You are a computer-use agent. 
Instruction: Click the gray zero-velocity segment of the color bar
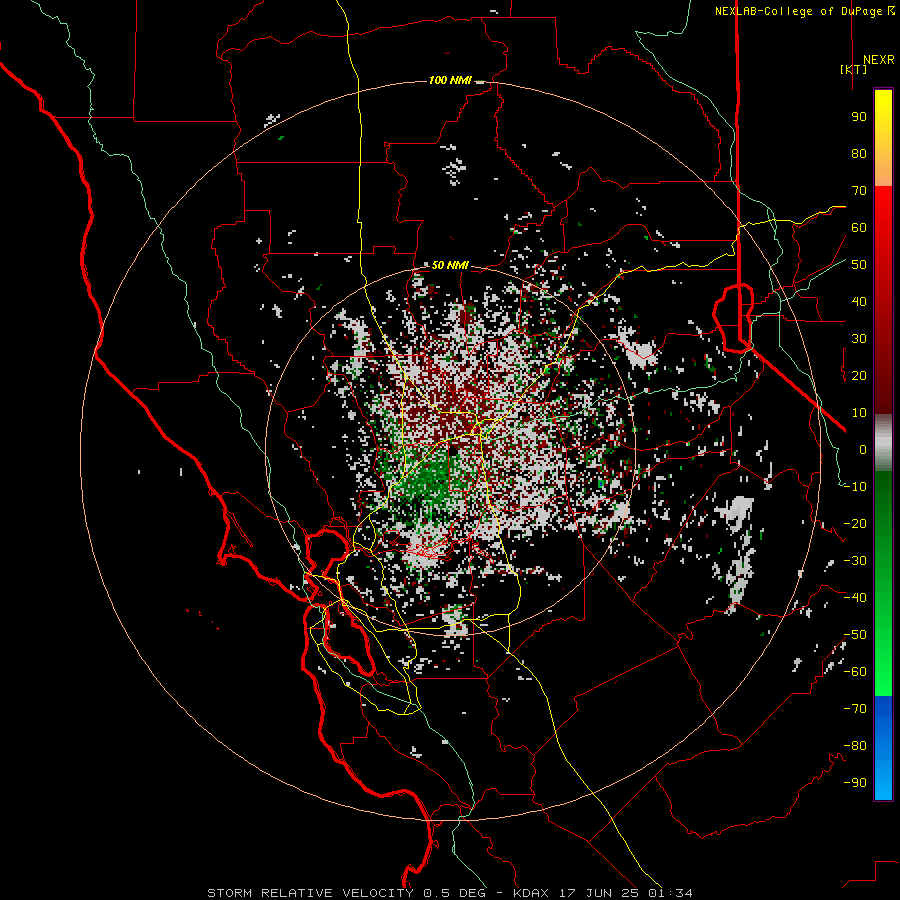(x=883, y=443)
